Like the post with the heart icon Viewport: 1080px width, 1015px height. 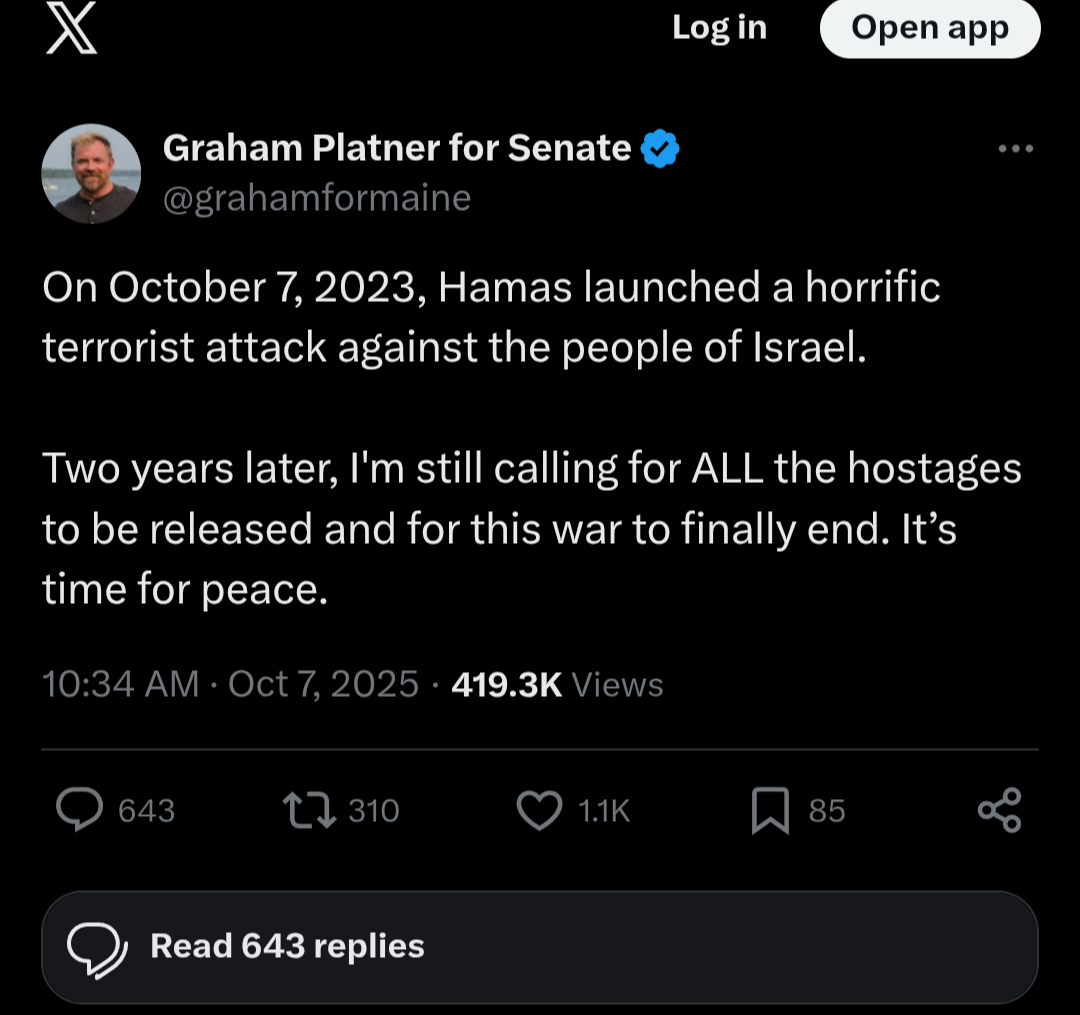point(539,809)
